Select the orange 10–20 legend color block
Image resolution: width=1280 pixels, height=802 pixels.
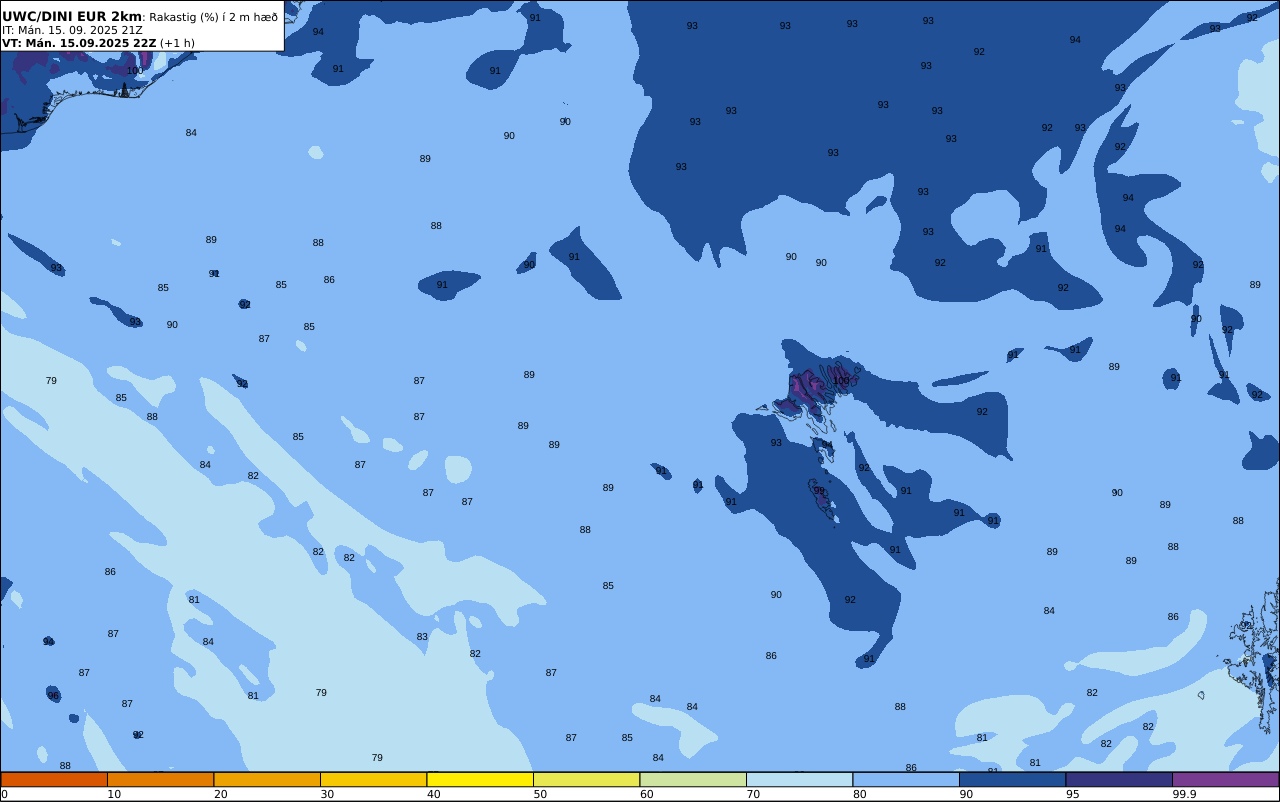coord(160,779)
